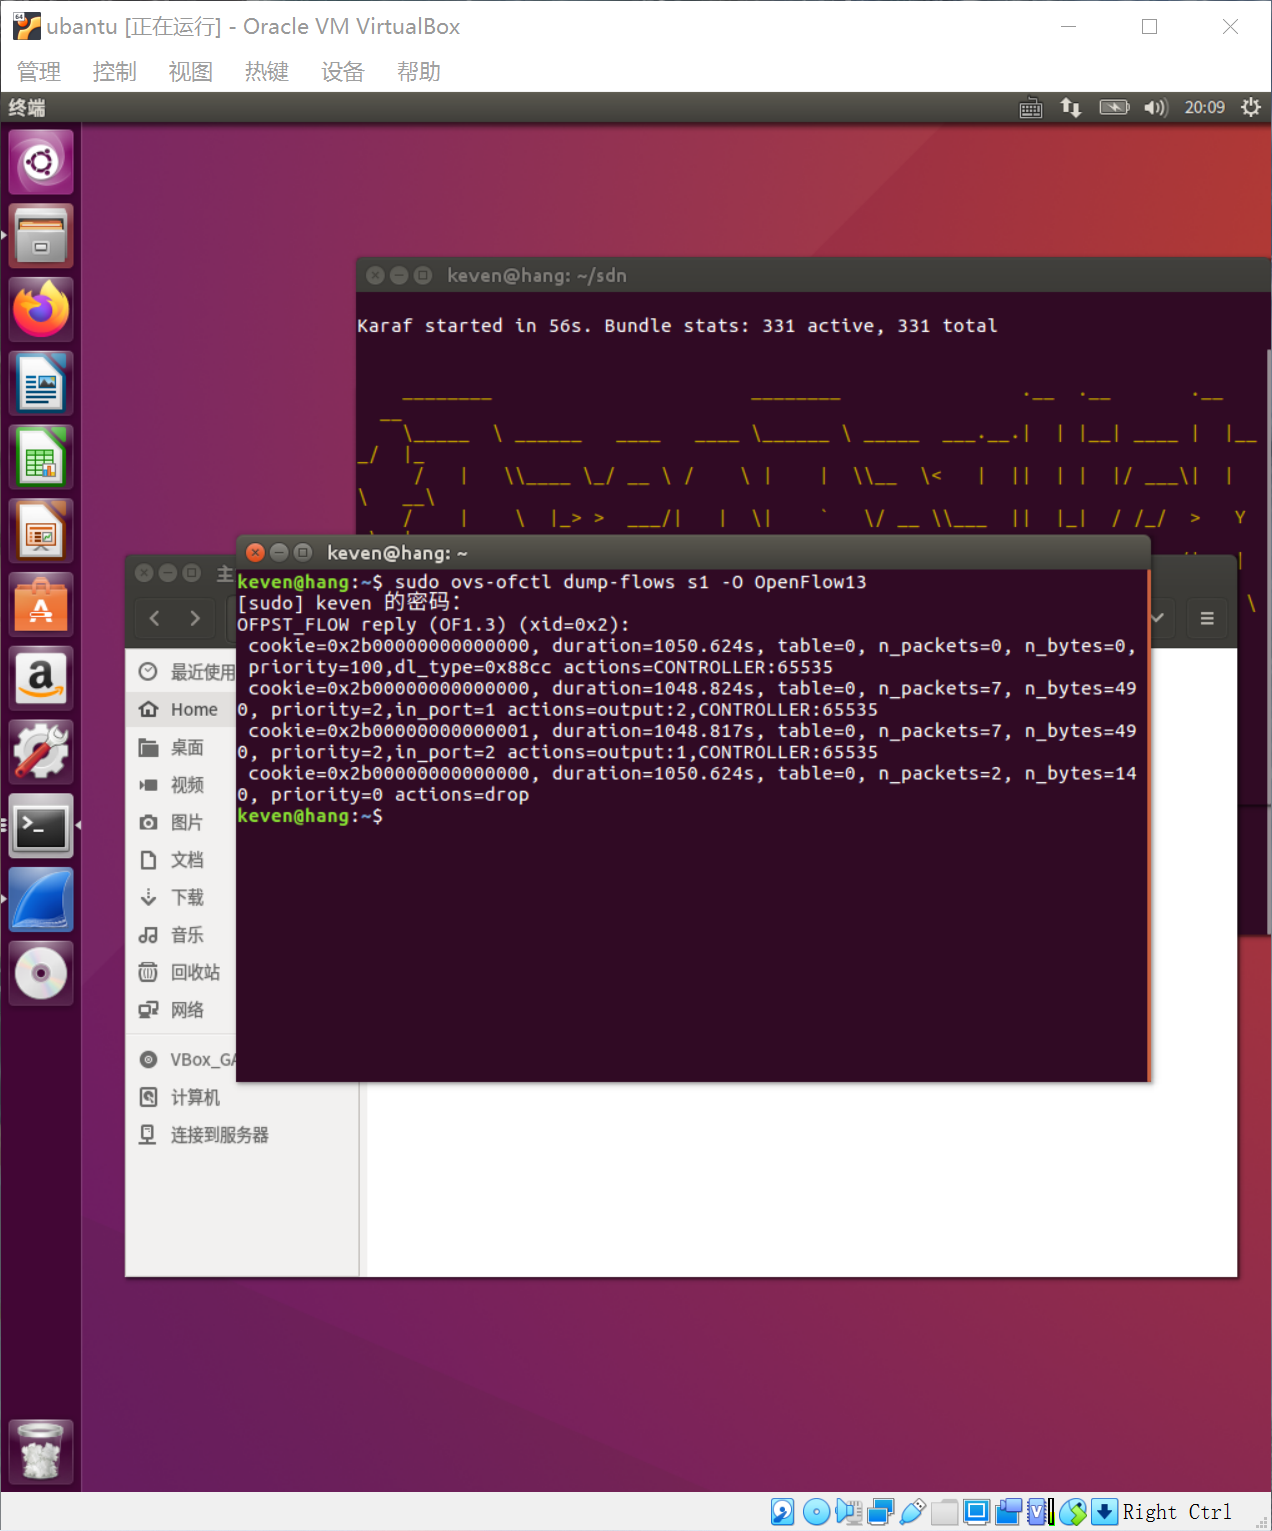Go forward in the Files window
Screen dimensions: 1272x1531
pyautogui.click(x=195, y=618)
